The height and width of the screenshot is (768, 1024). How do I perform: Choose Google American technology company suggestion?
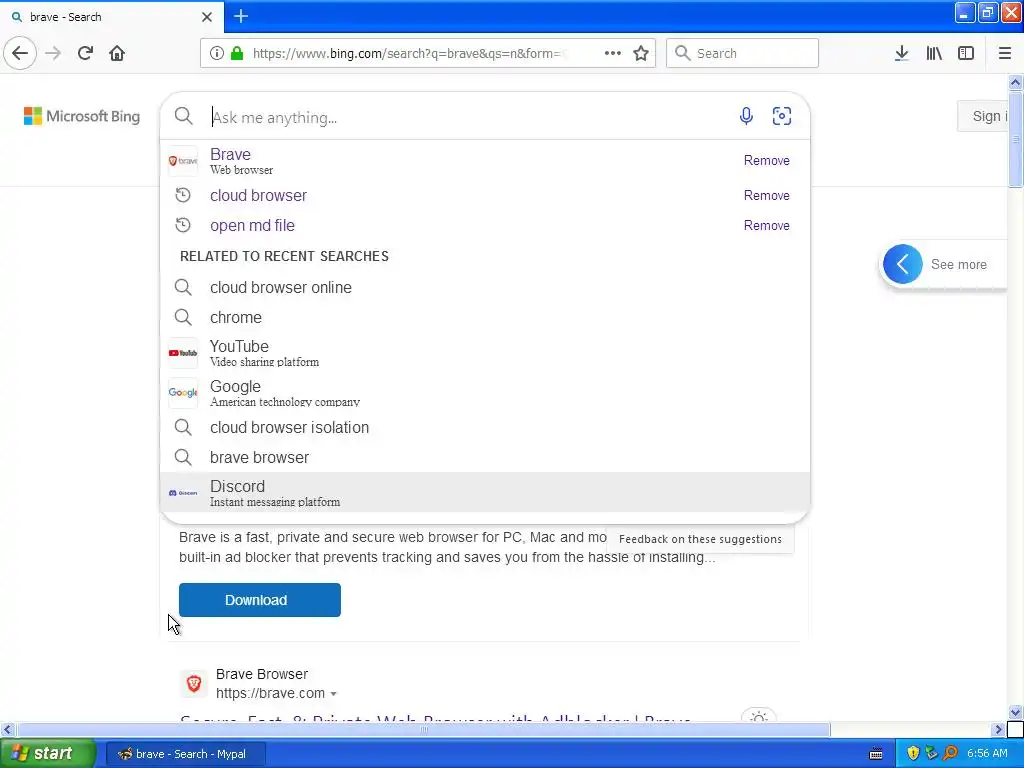tap(485, 393)
